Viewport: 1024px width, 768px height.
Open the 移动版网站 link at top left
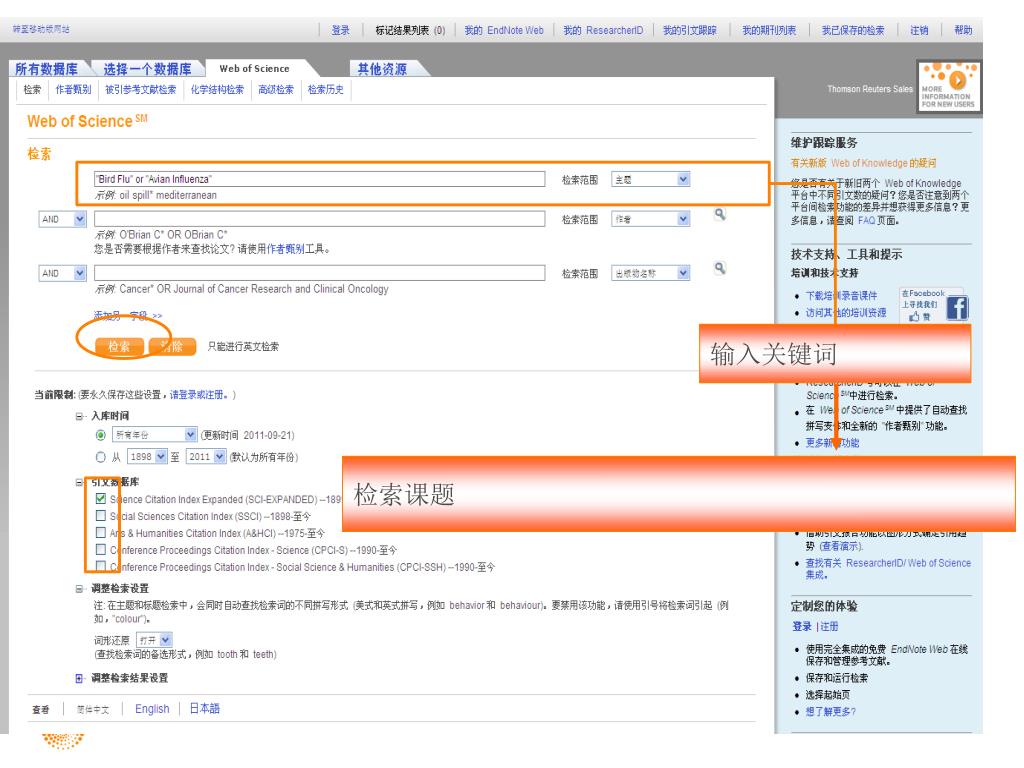pyautogui.click(x=40, y=29)
